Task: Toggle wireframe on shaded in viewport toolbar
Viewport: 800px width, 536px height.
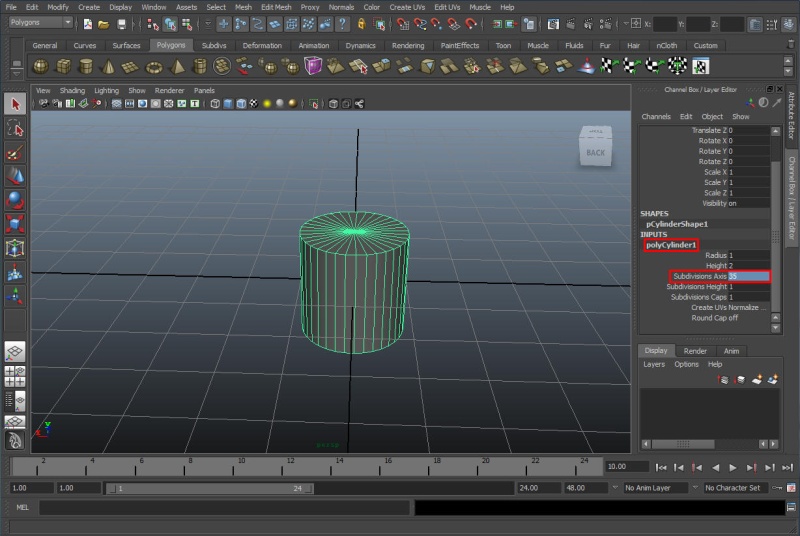Action: 241,103
